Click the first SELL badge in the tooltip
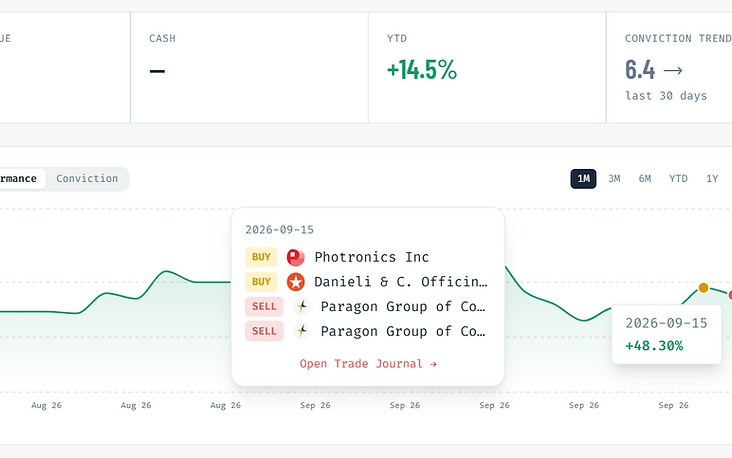 coord(264,307)
